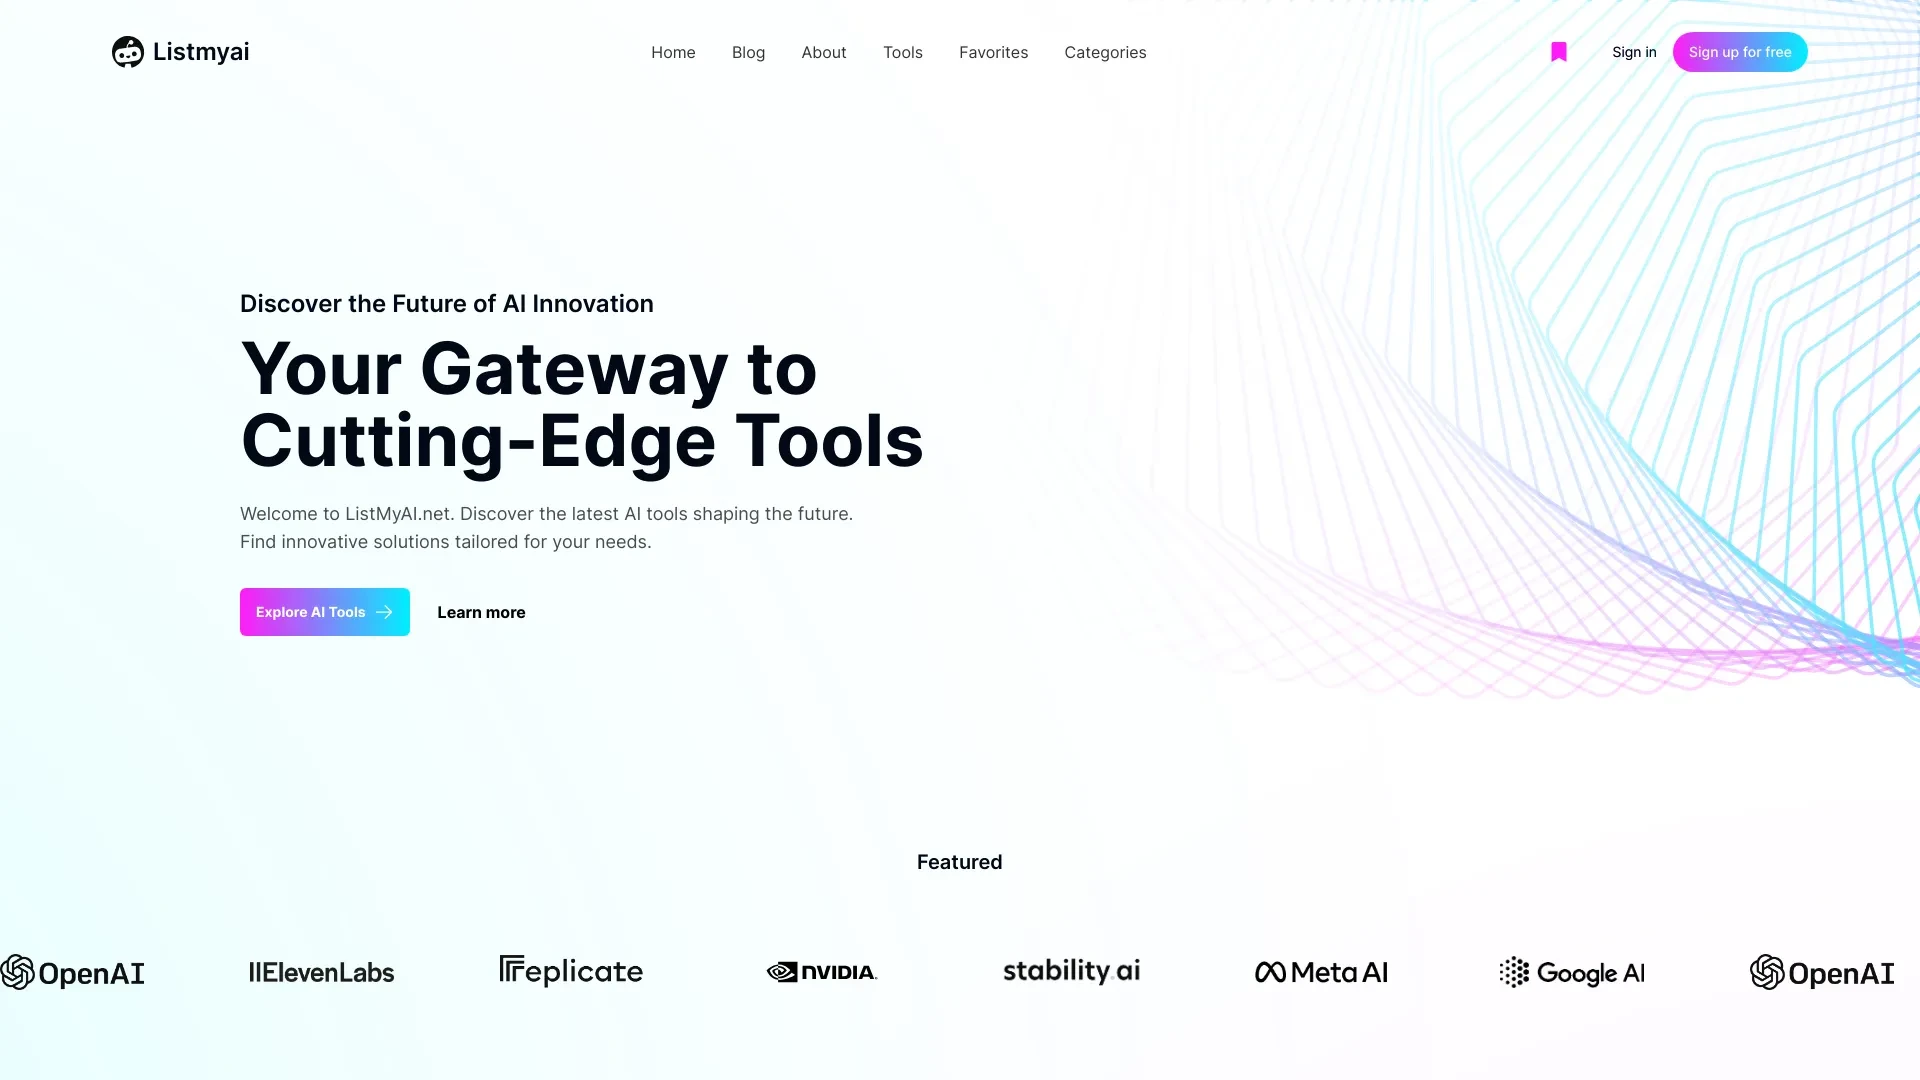
Task: Click the Listmyai robot mascot icon
Action: point(127,51)
